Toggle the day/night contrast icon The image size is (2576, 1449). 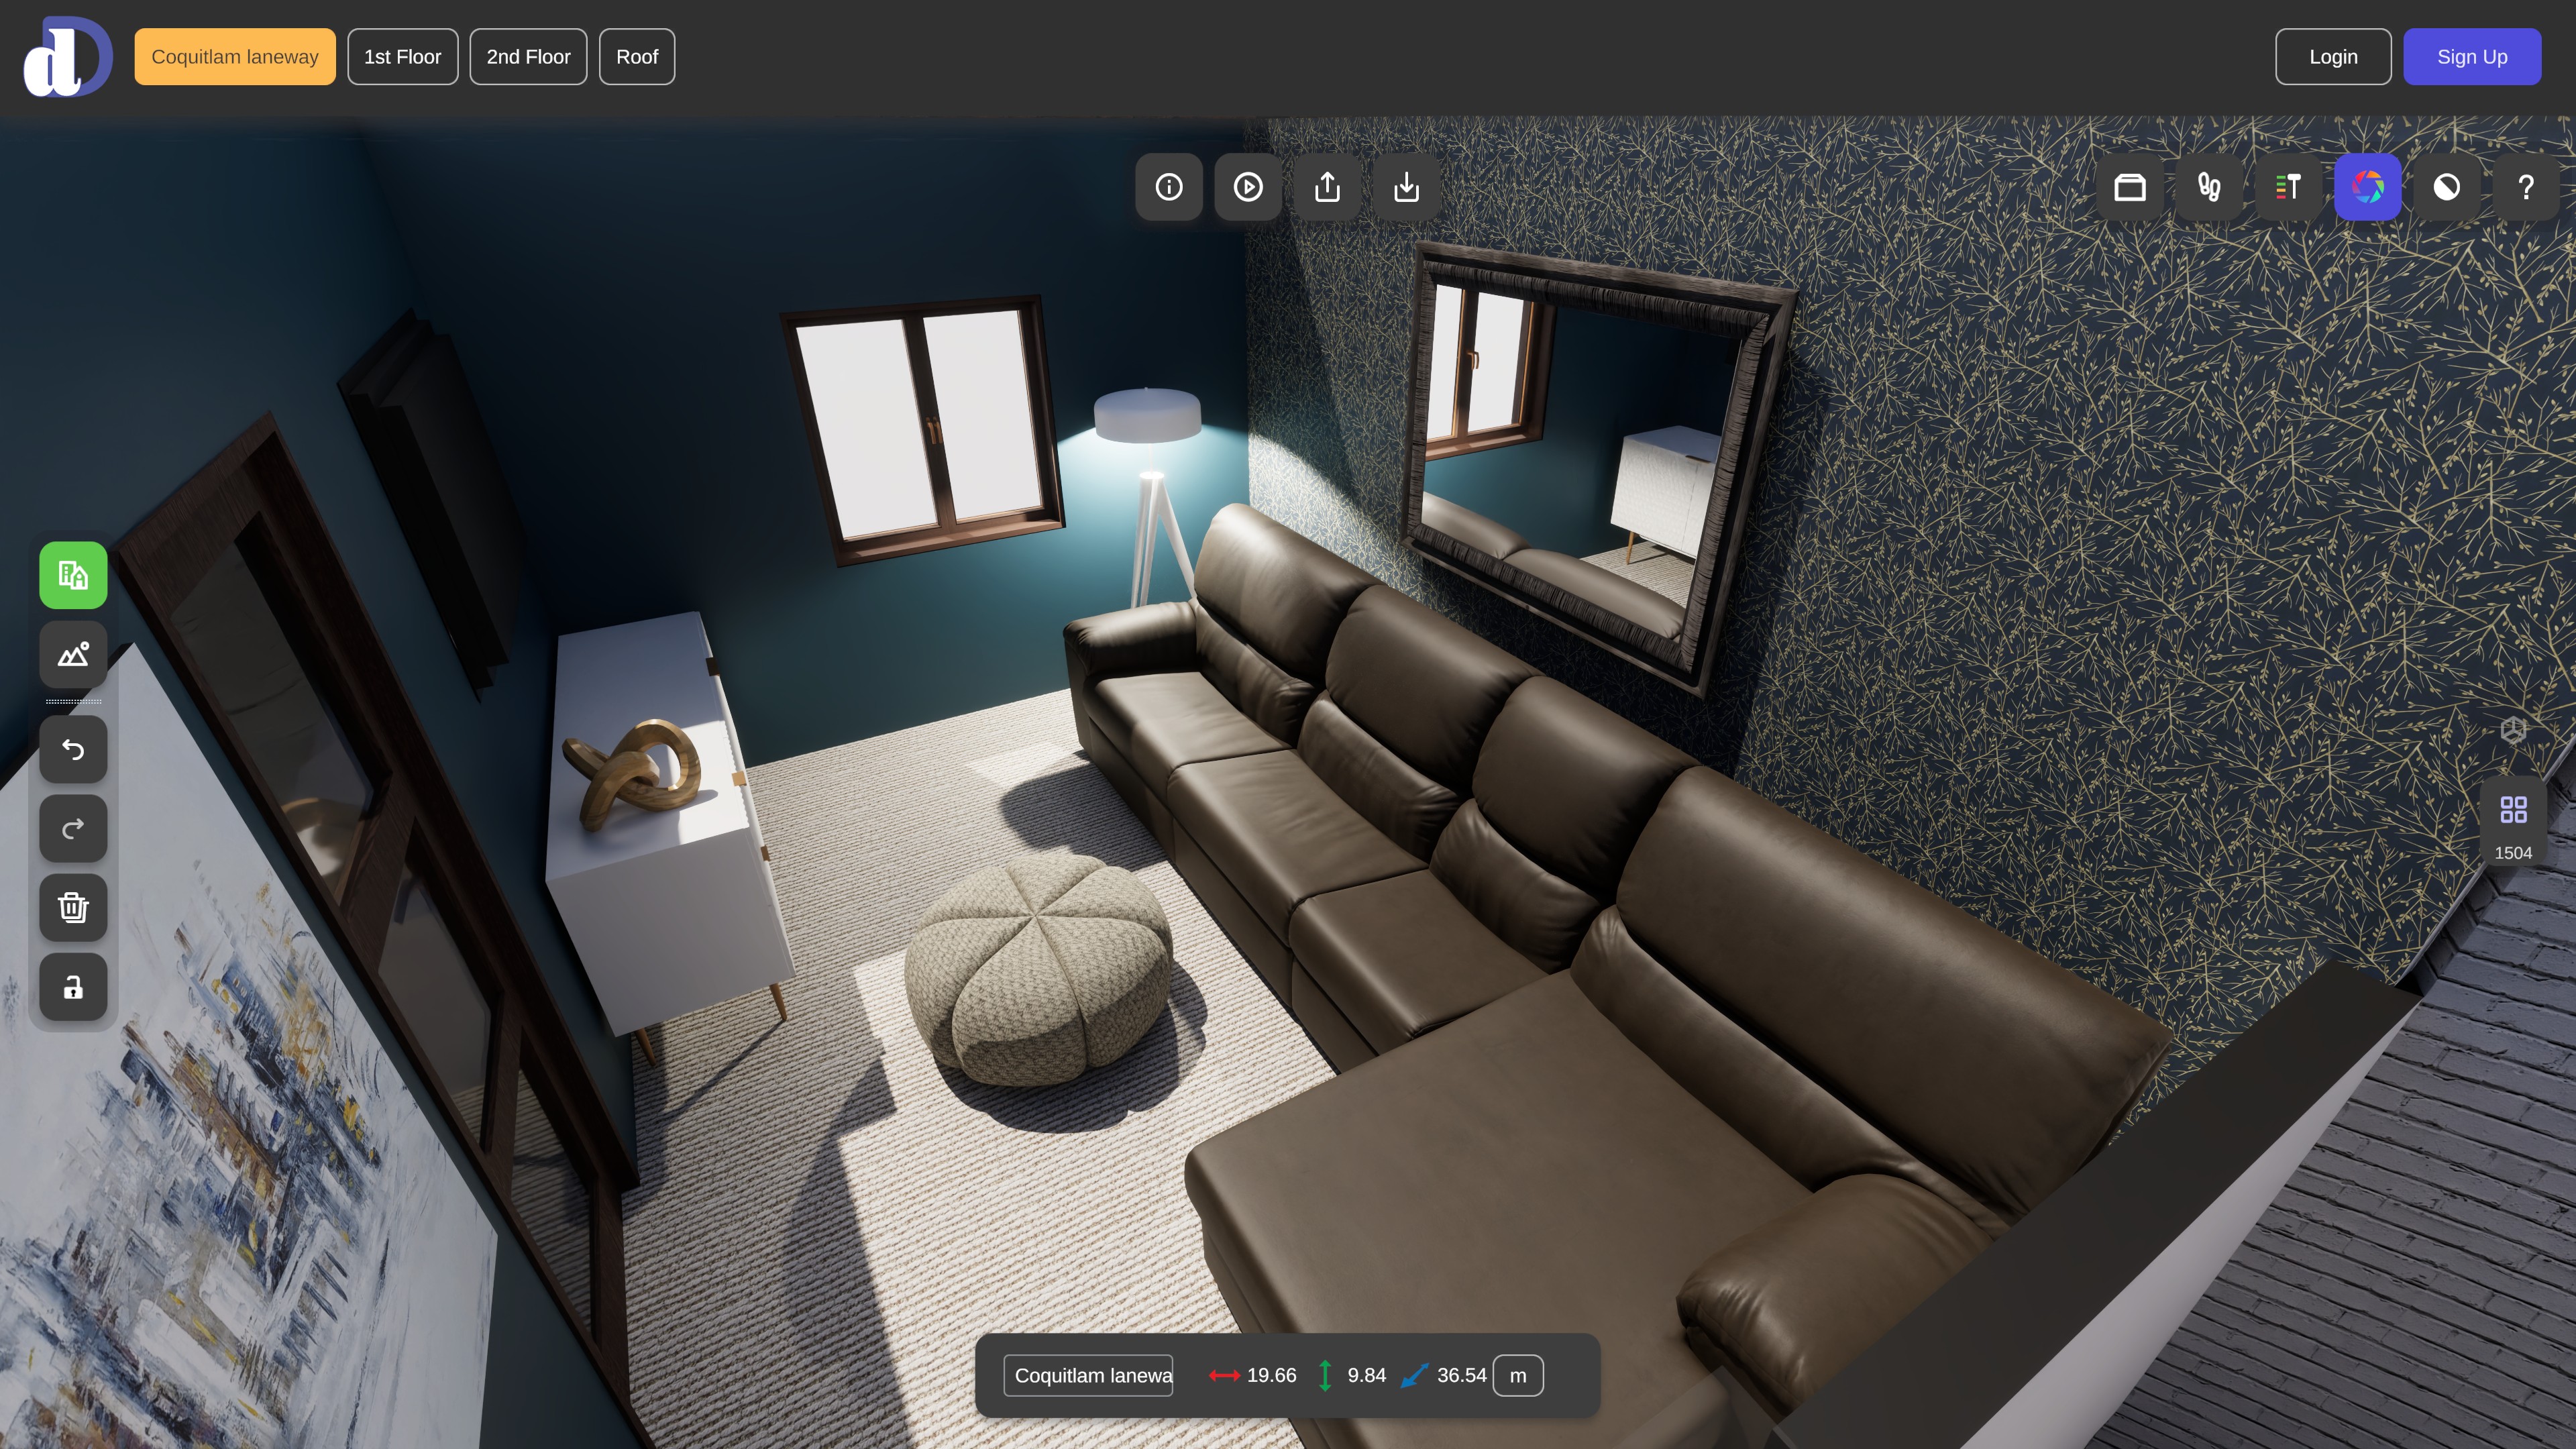2446,187
